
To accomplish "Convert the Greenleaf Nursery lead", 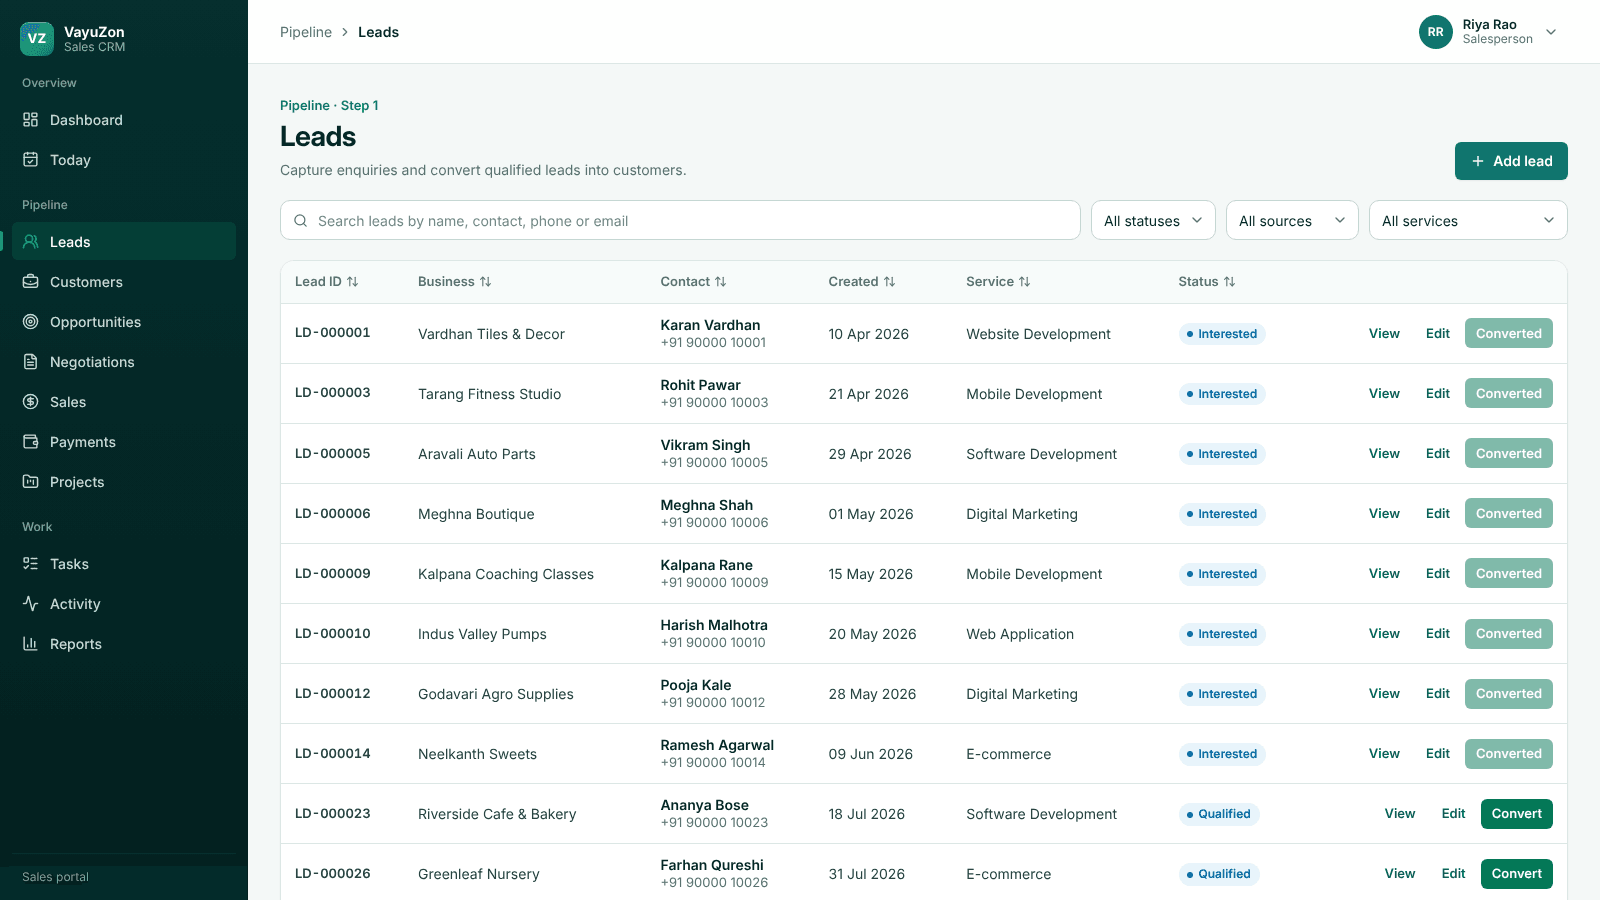I will 1516,874.
